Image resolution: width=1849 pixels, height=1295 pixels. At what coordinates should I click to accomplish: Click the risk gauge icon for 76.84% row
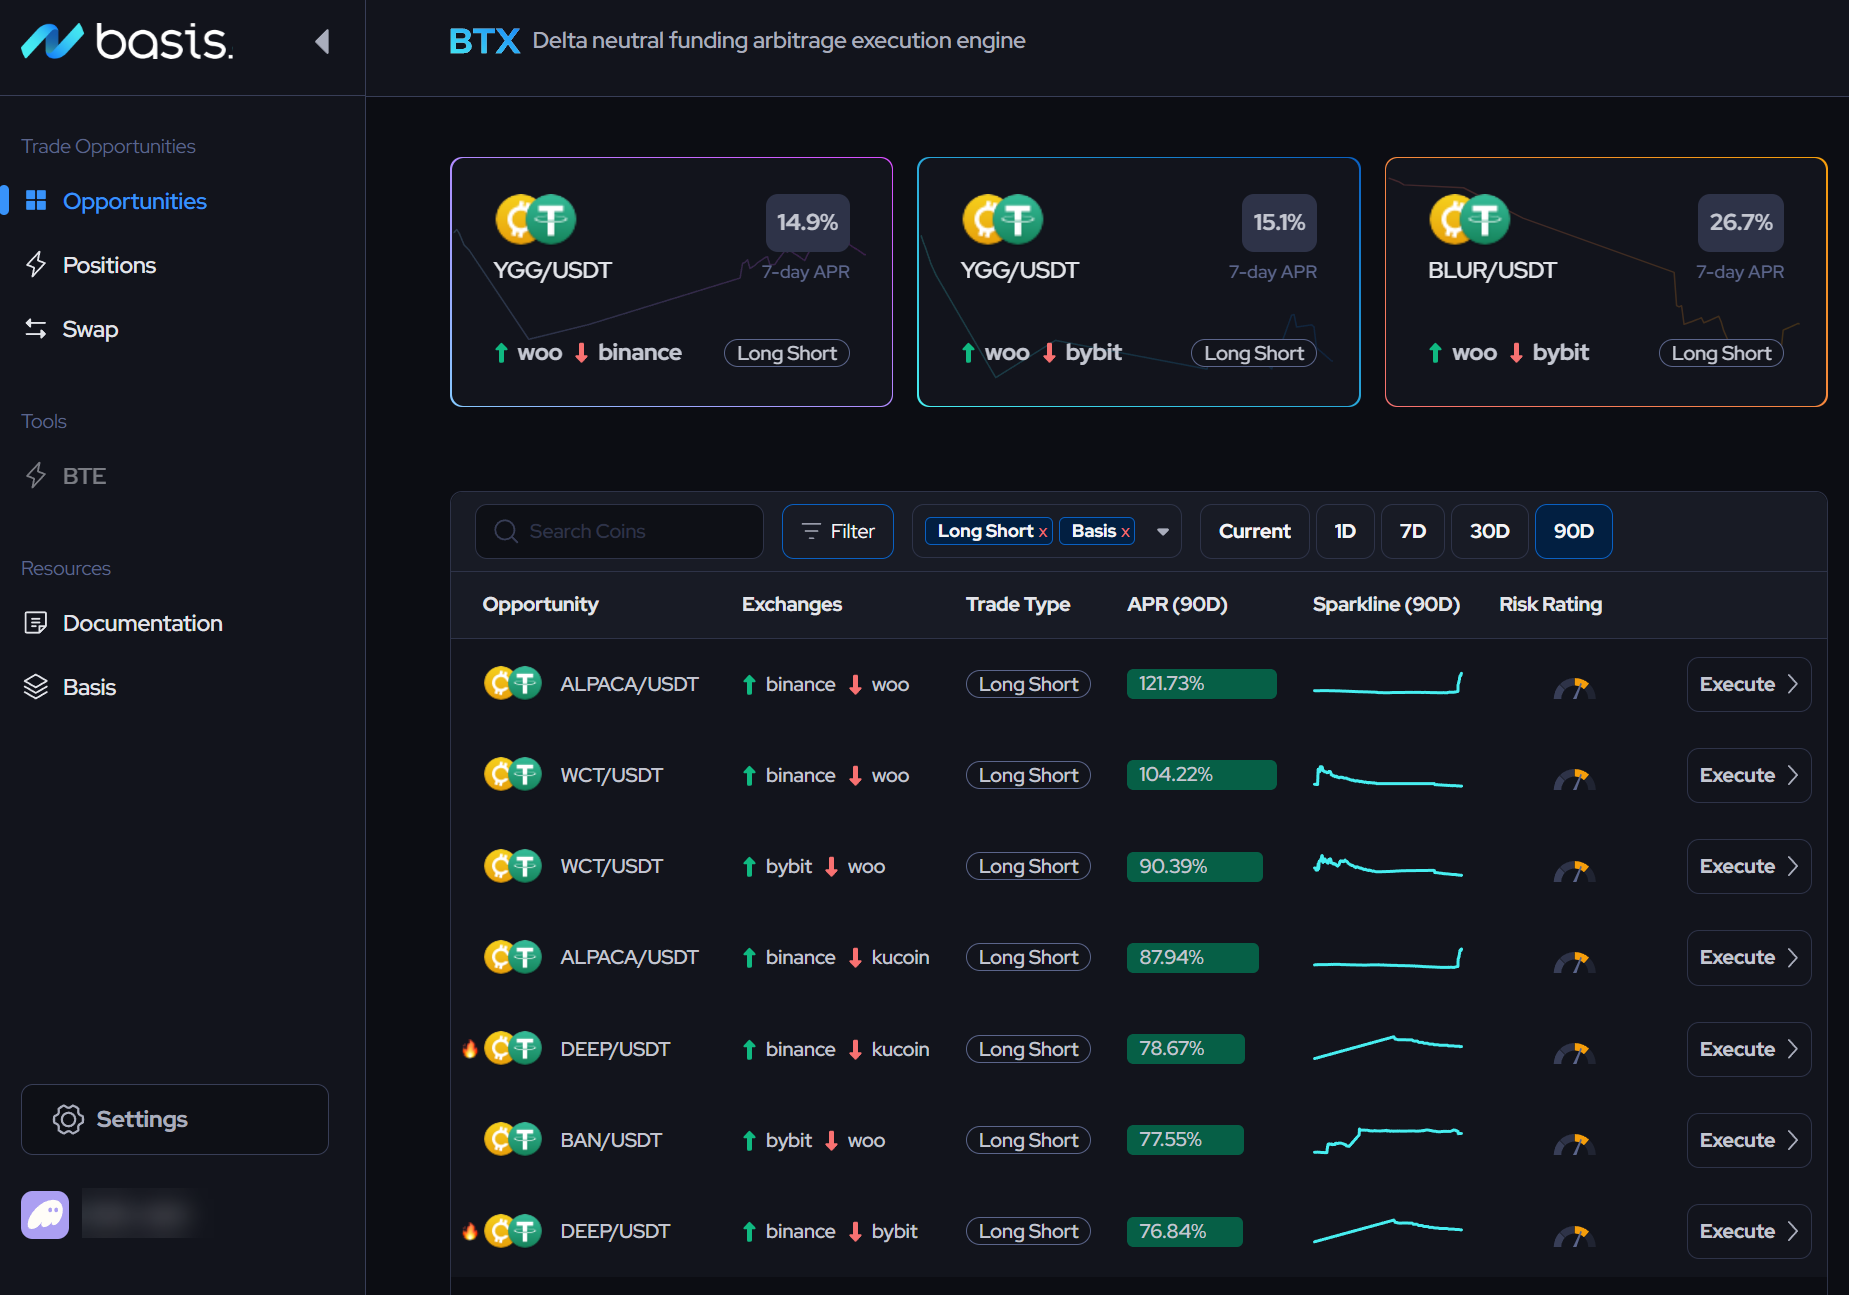pos(1574,1235)
